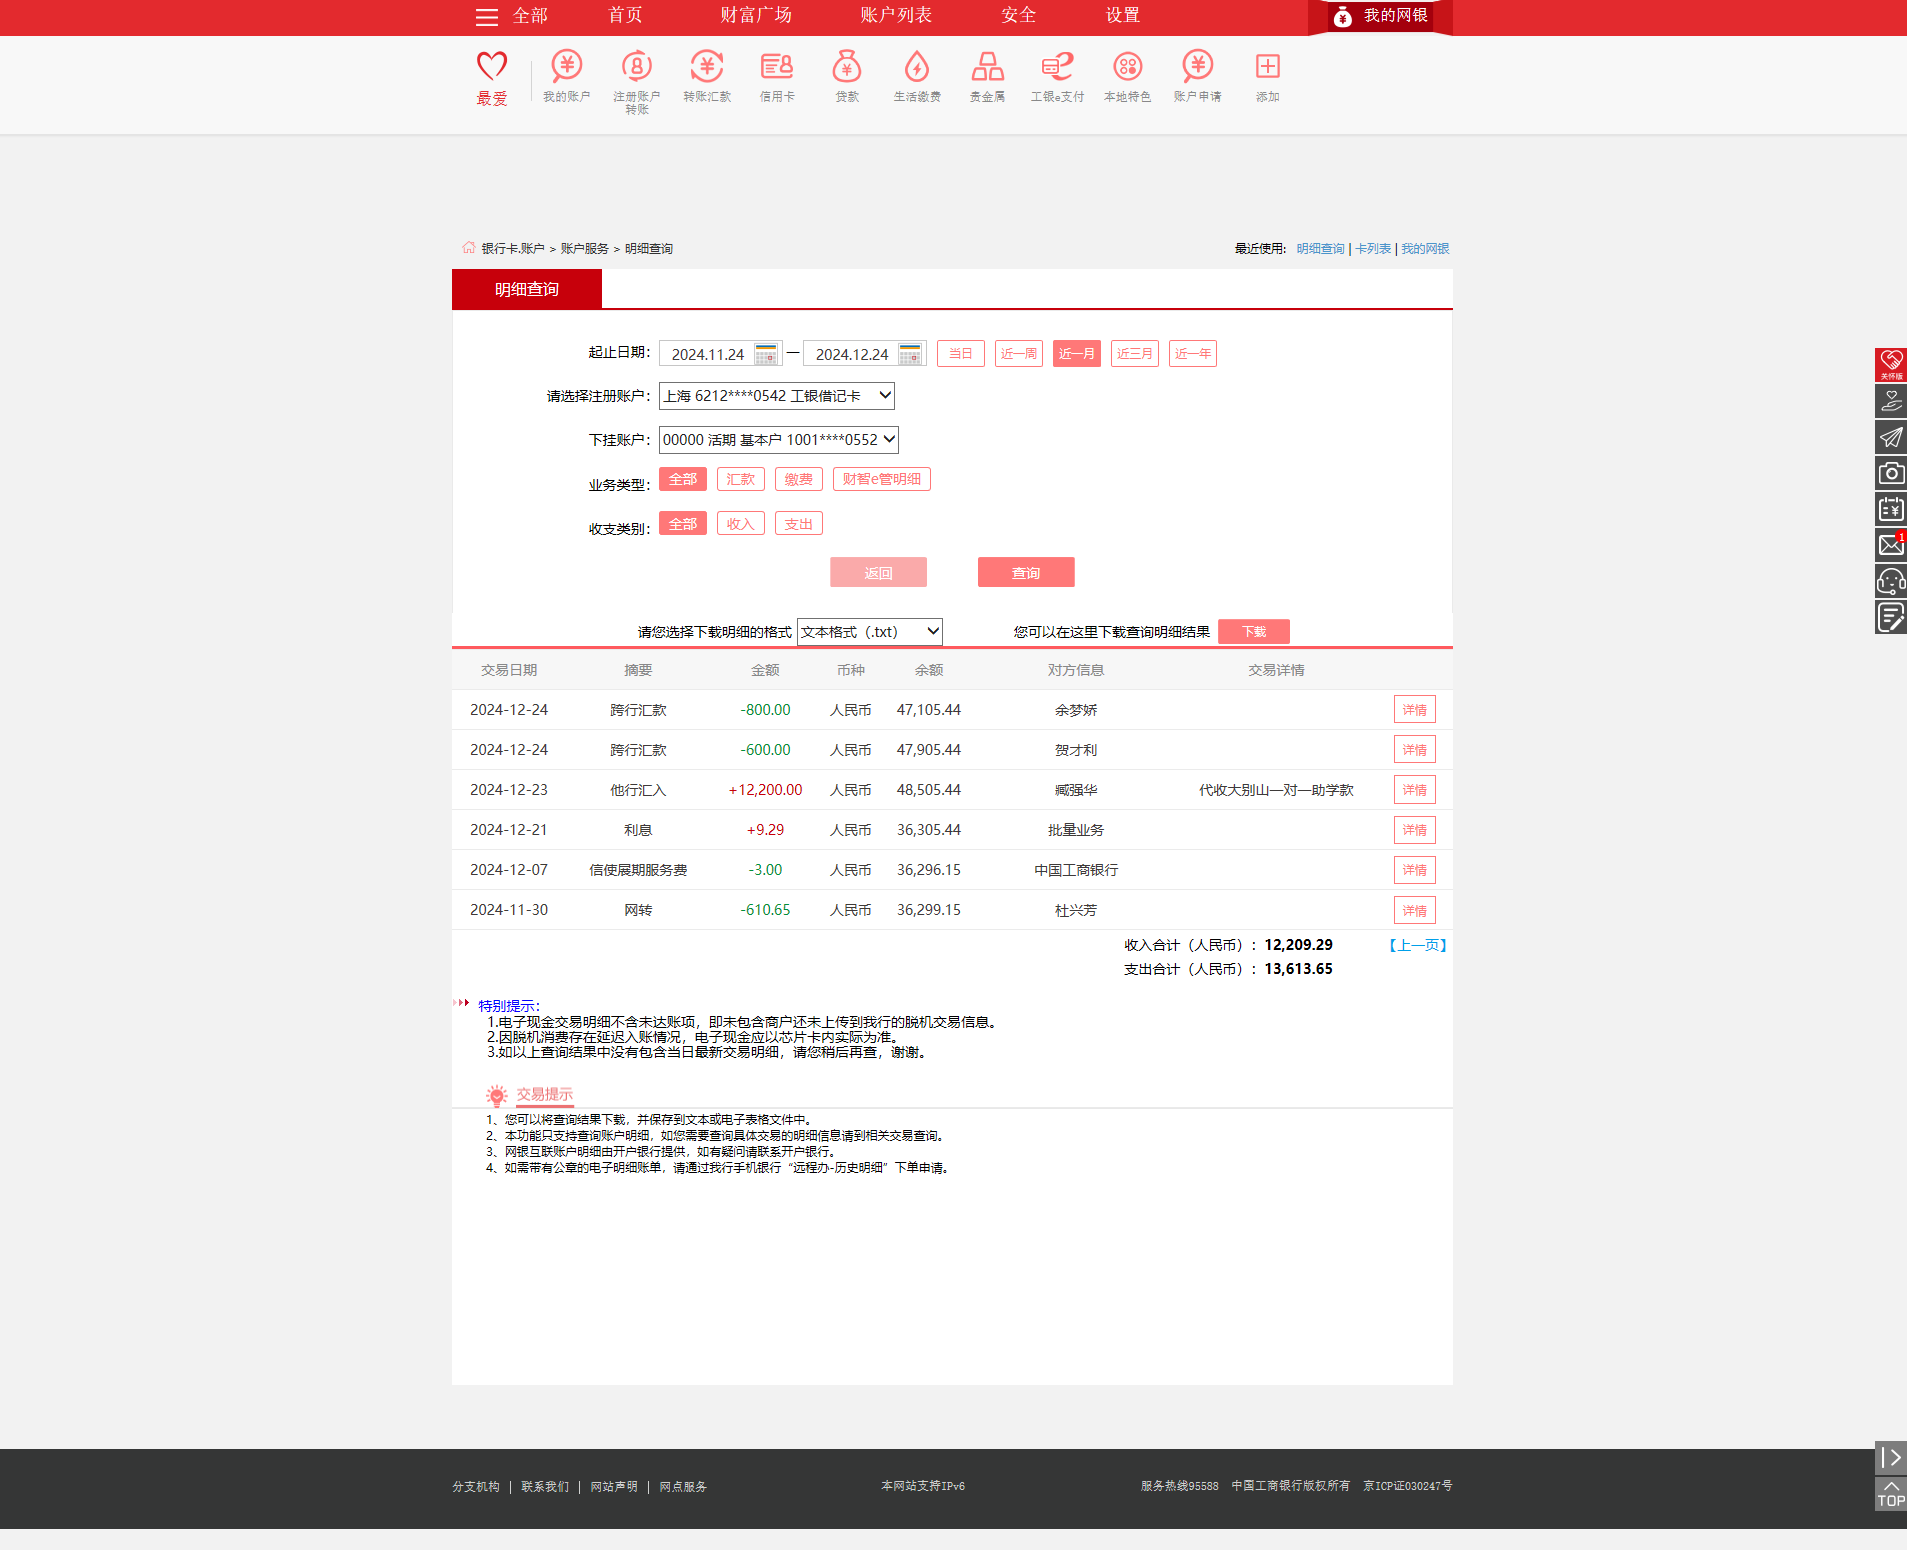View 详情 for 杜兴芳 transaction
The image size is (1907, 1550).
pyautogui.click(x=1415, y=910)
